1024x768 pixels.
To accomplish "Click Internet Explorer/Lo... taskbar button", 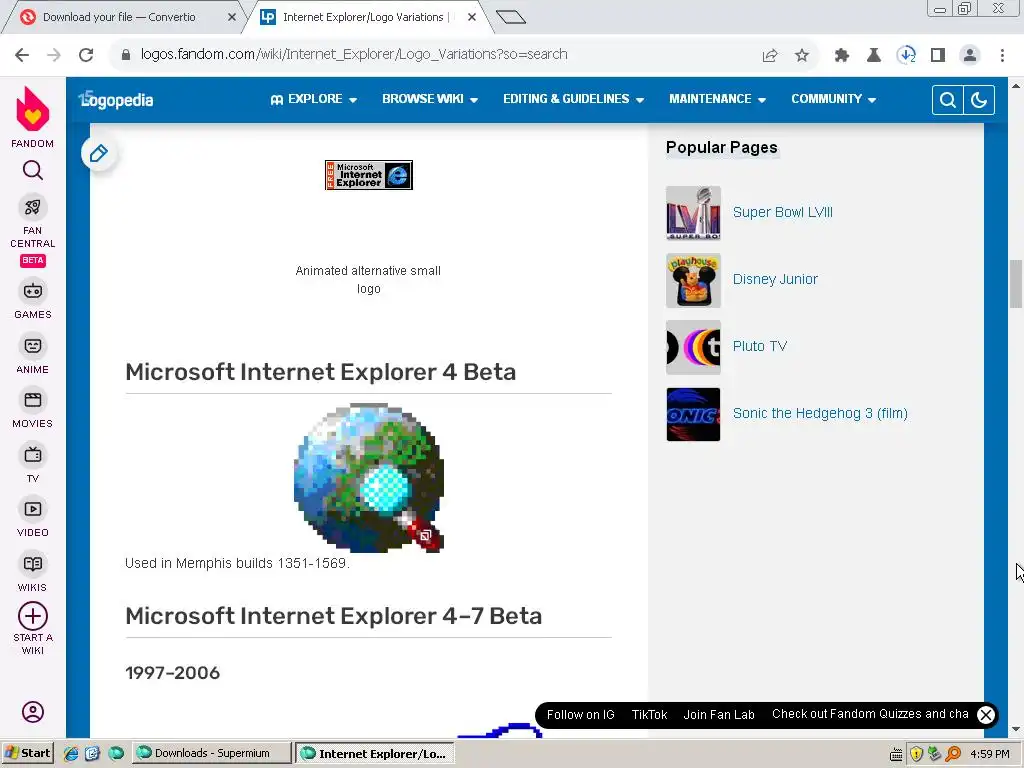I will click(374, 754).
